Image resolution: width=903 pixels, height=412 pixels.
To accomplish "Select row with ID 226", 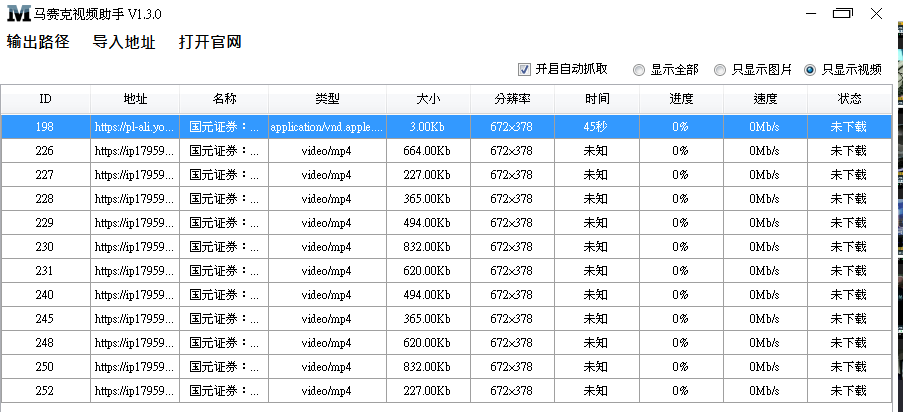I will [x=446, y=151].
